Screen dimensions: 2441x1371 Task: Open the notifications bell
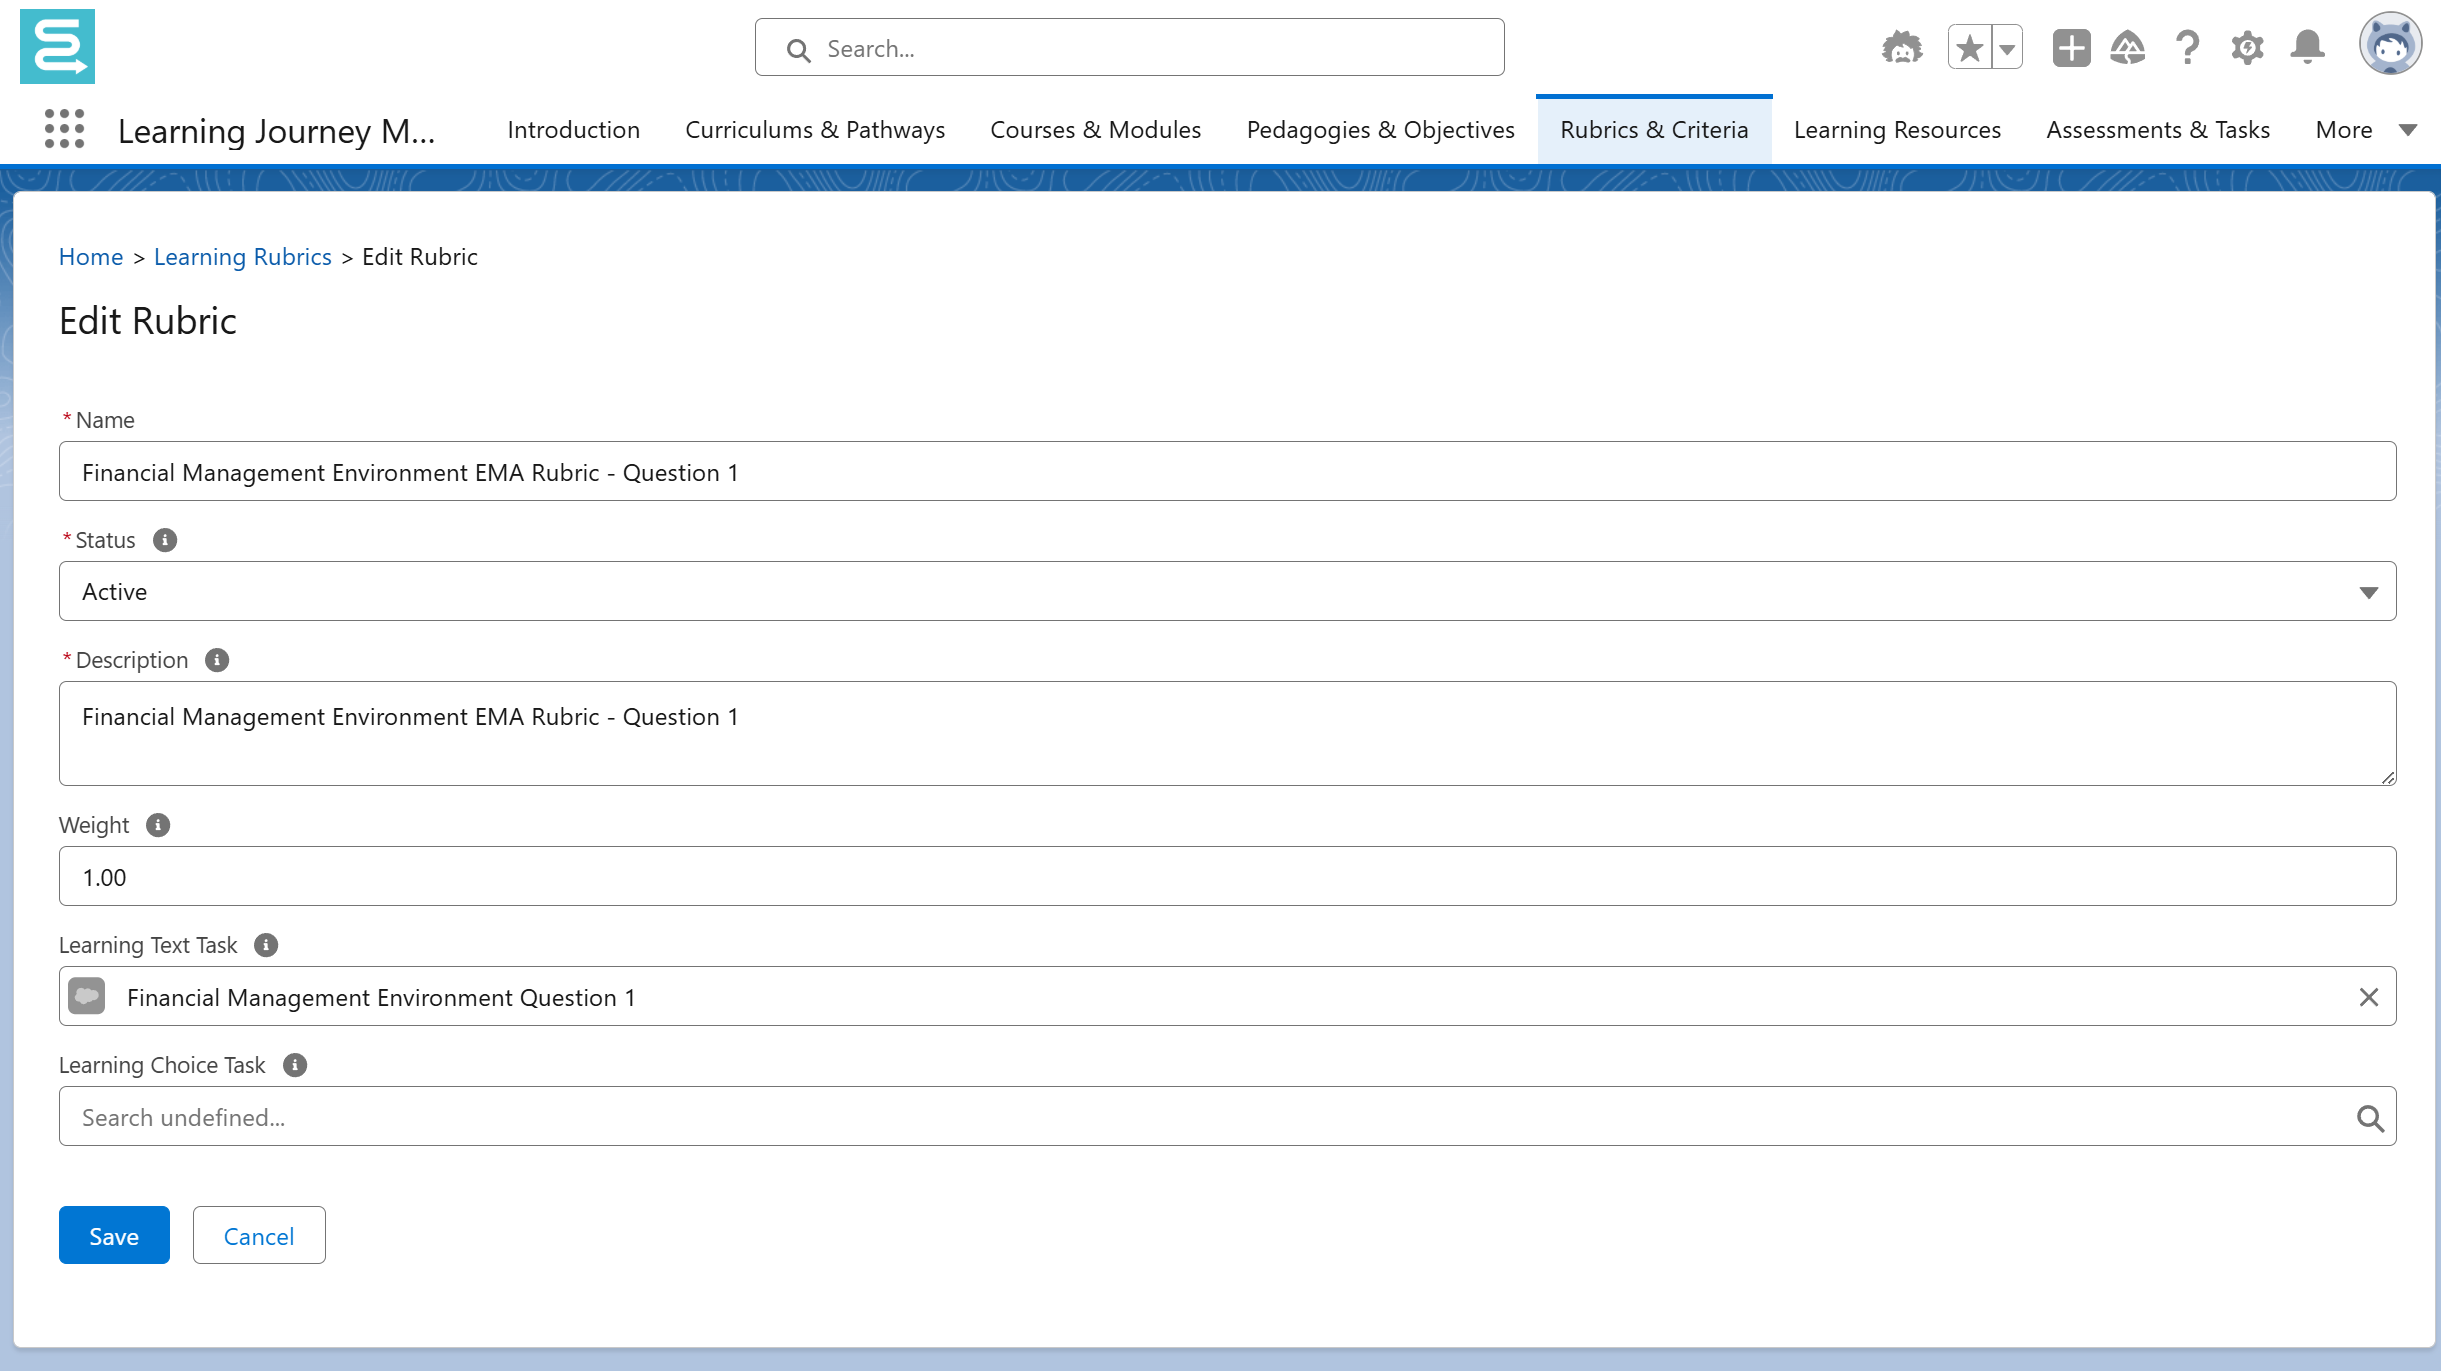click(2308, 47)
